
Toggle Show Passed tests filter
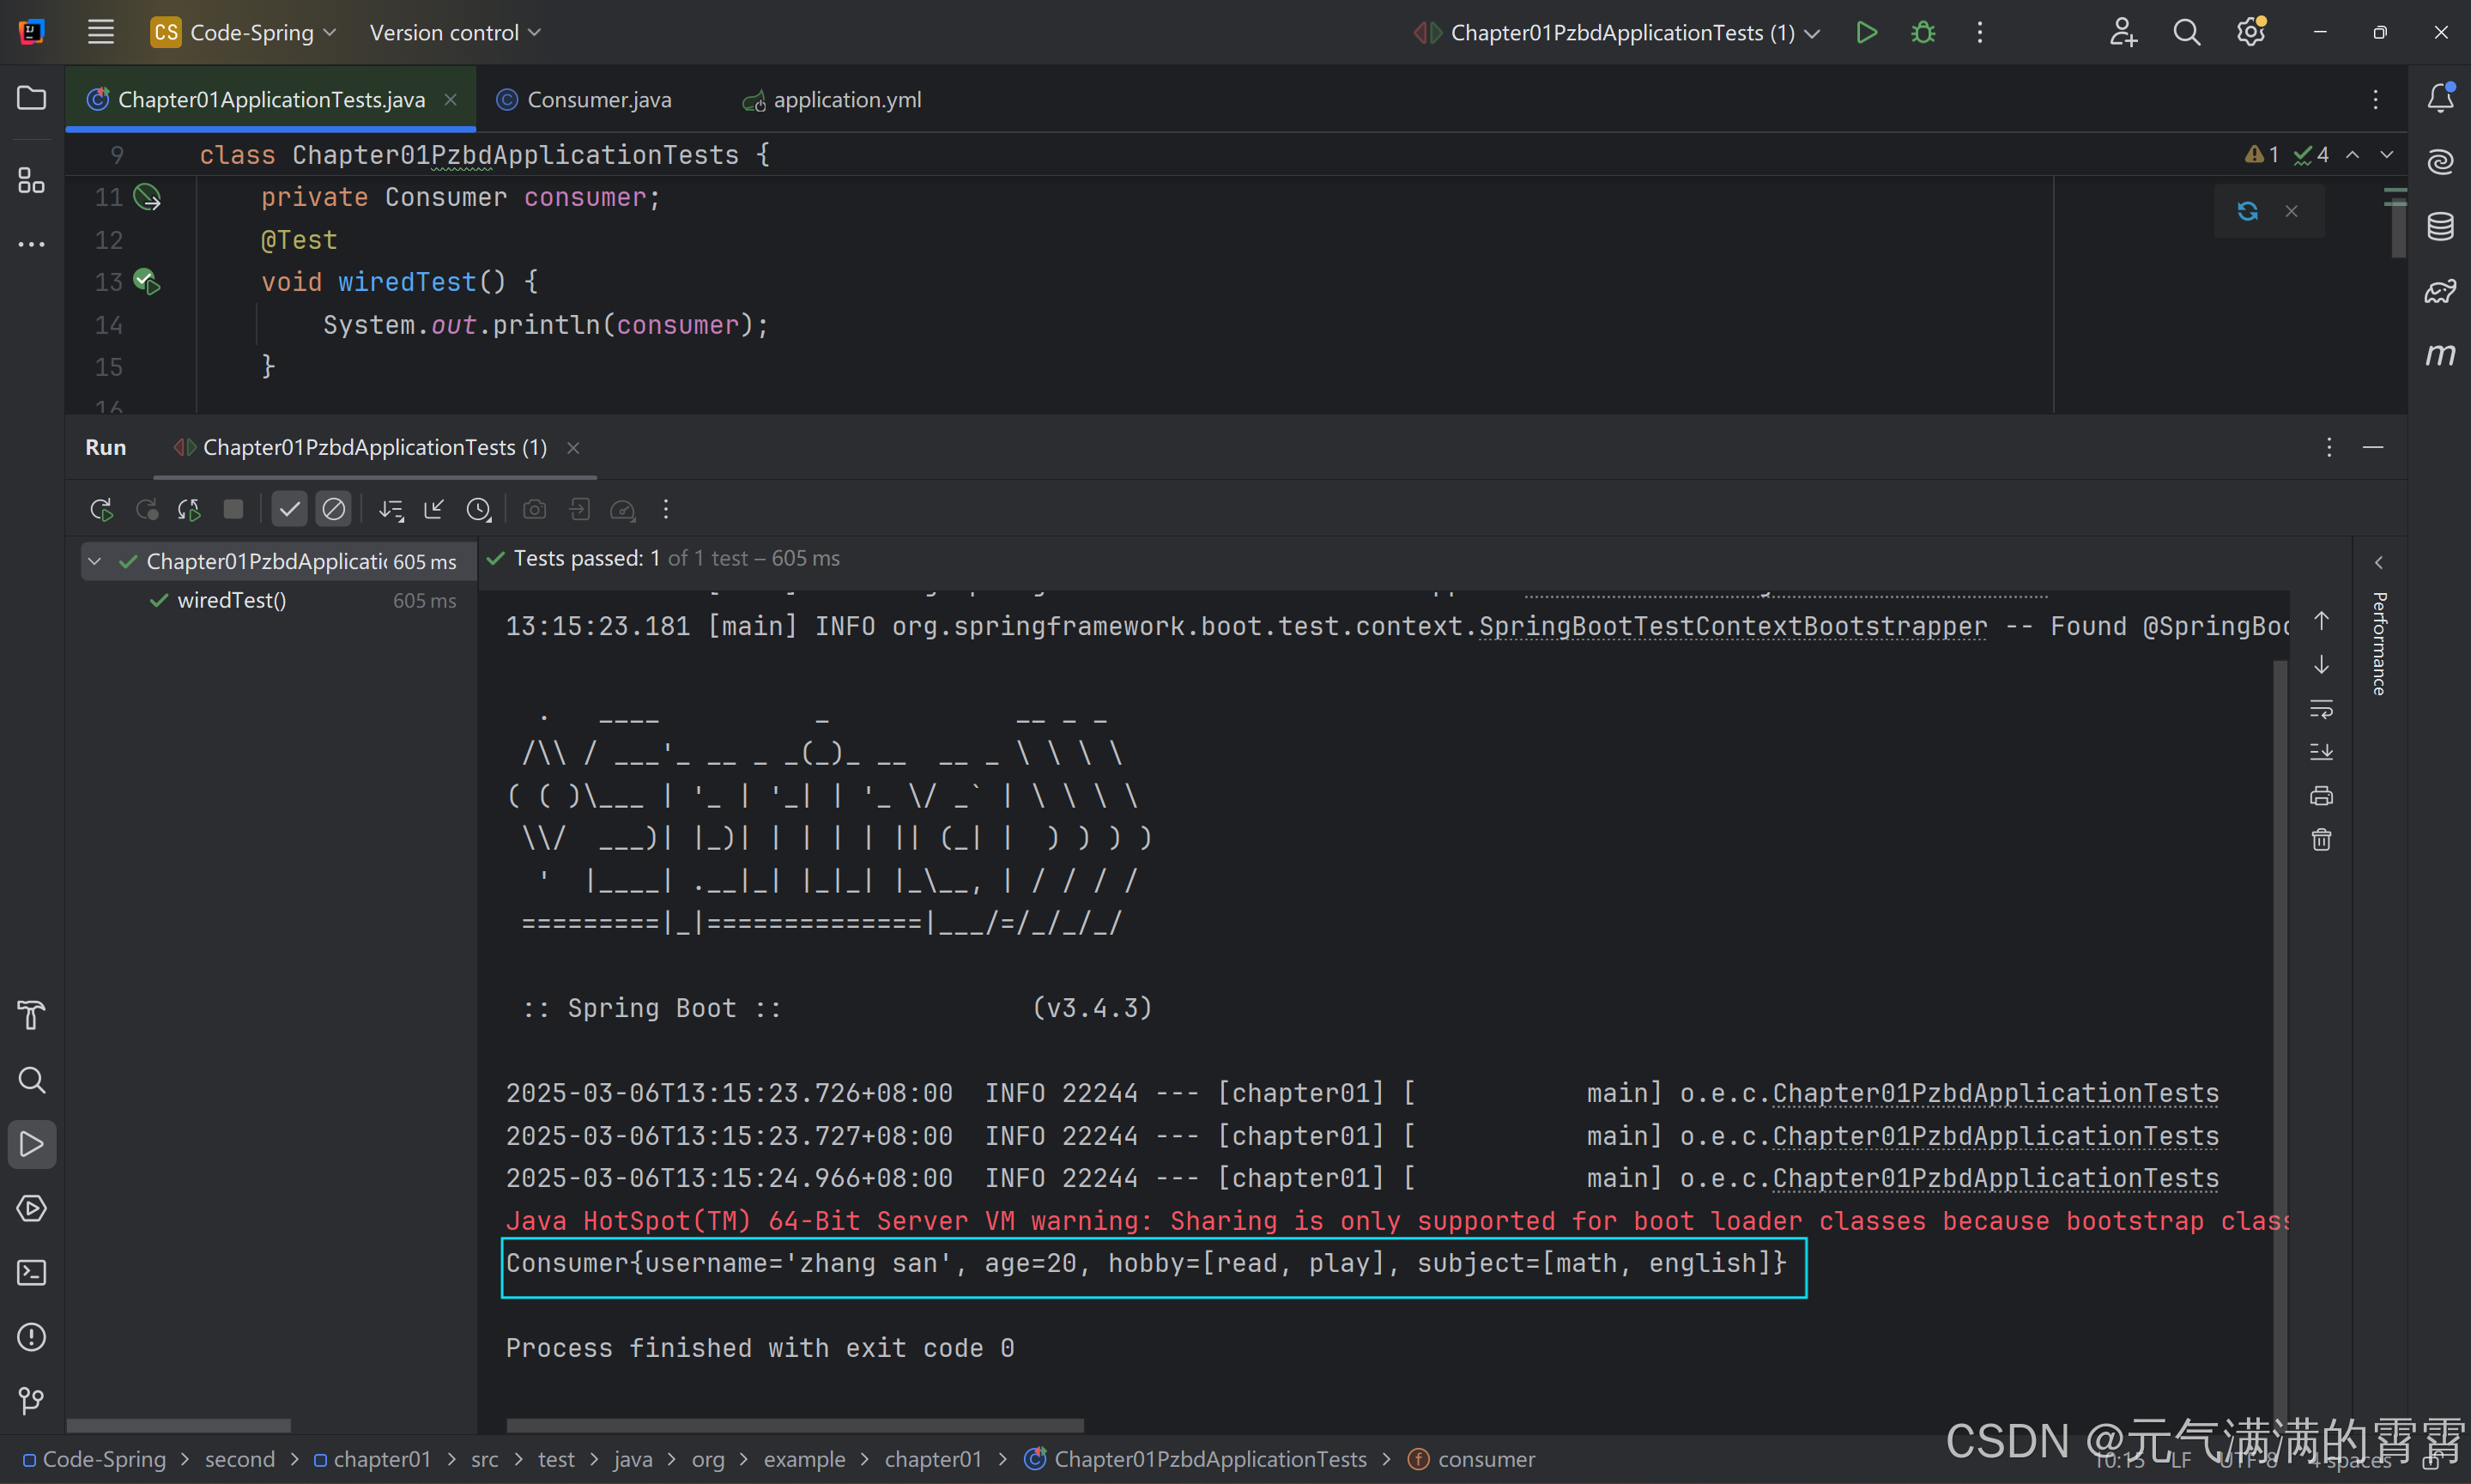289,510
